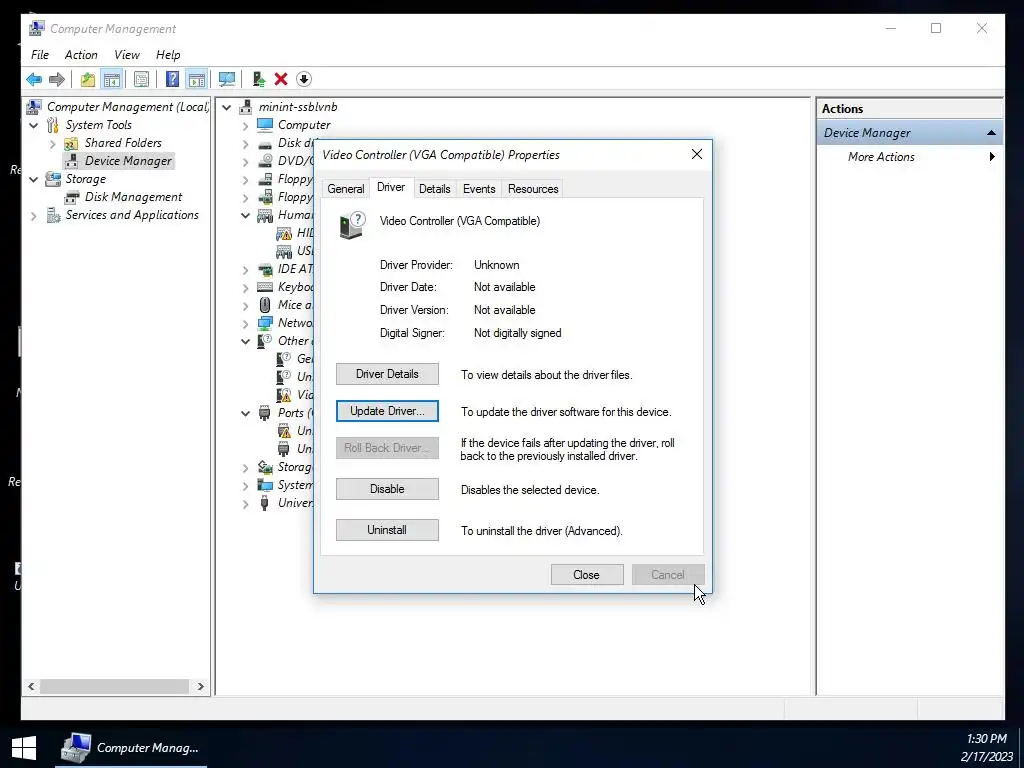Expand the Network adapters category
1024x768 pixels.
246,324
